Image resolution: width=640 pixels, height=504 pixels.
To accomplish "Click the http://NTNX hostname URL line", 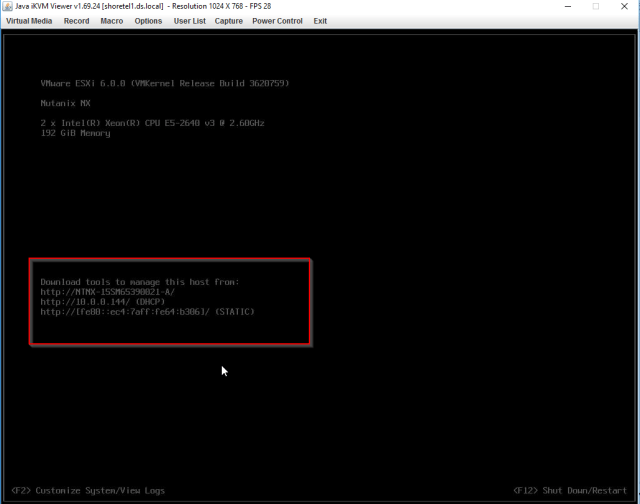I will [108, 292].
